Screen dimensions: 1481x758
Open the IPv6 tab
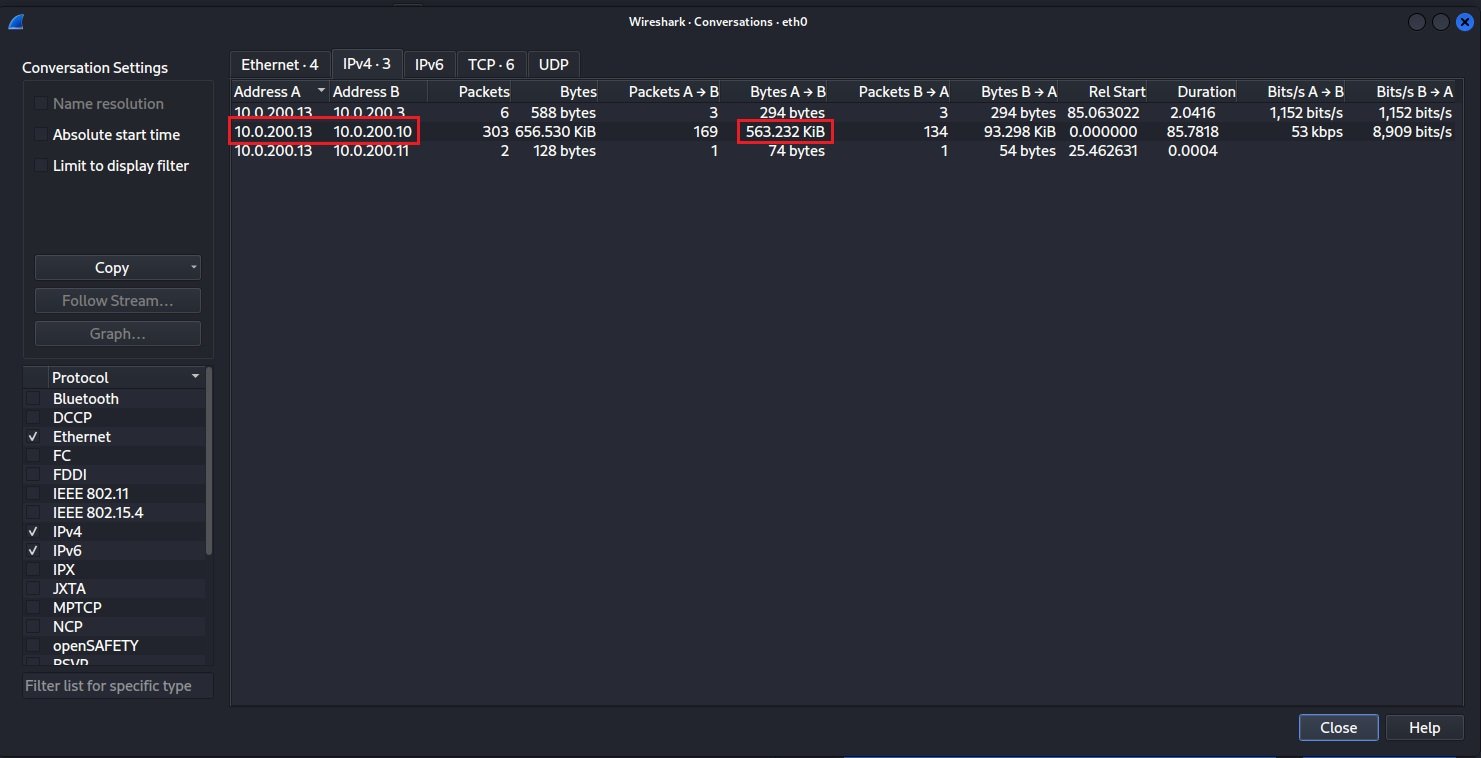tap(428, 65)
